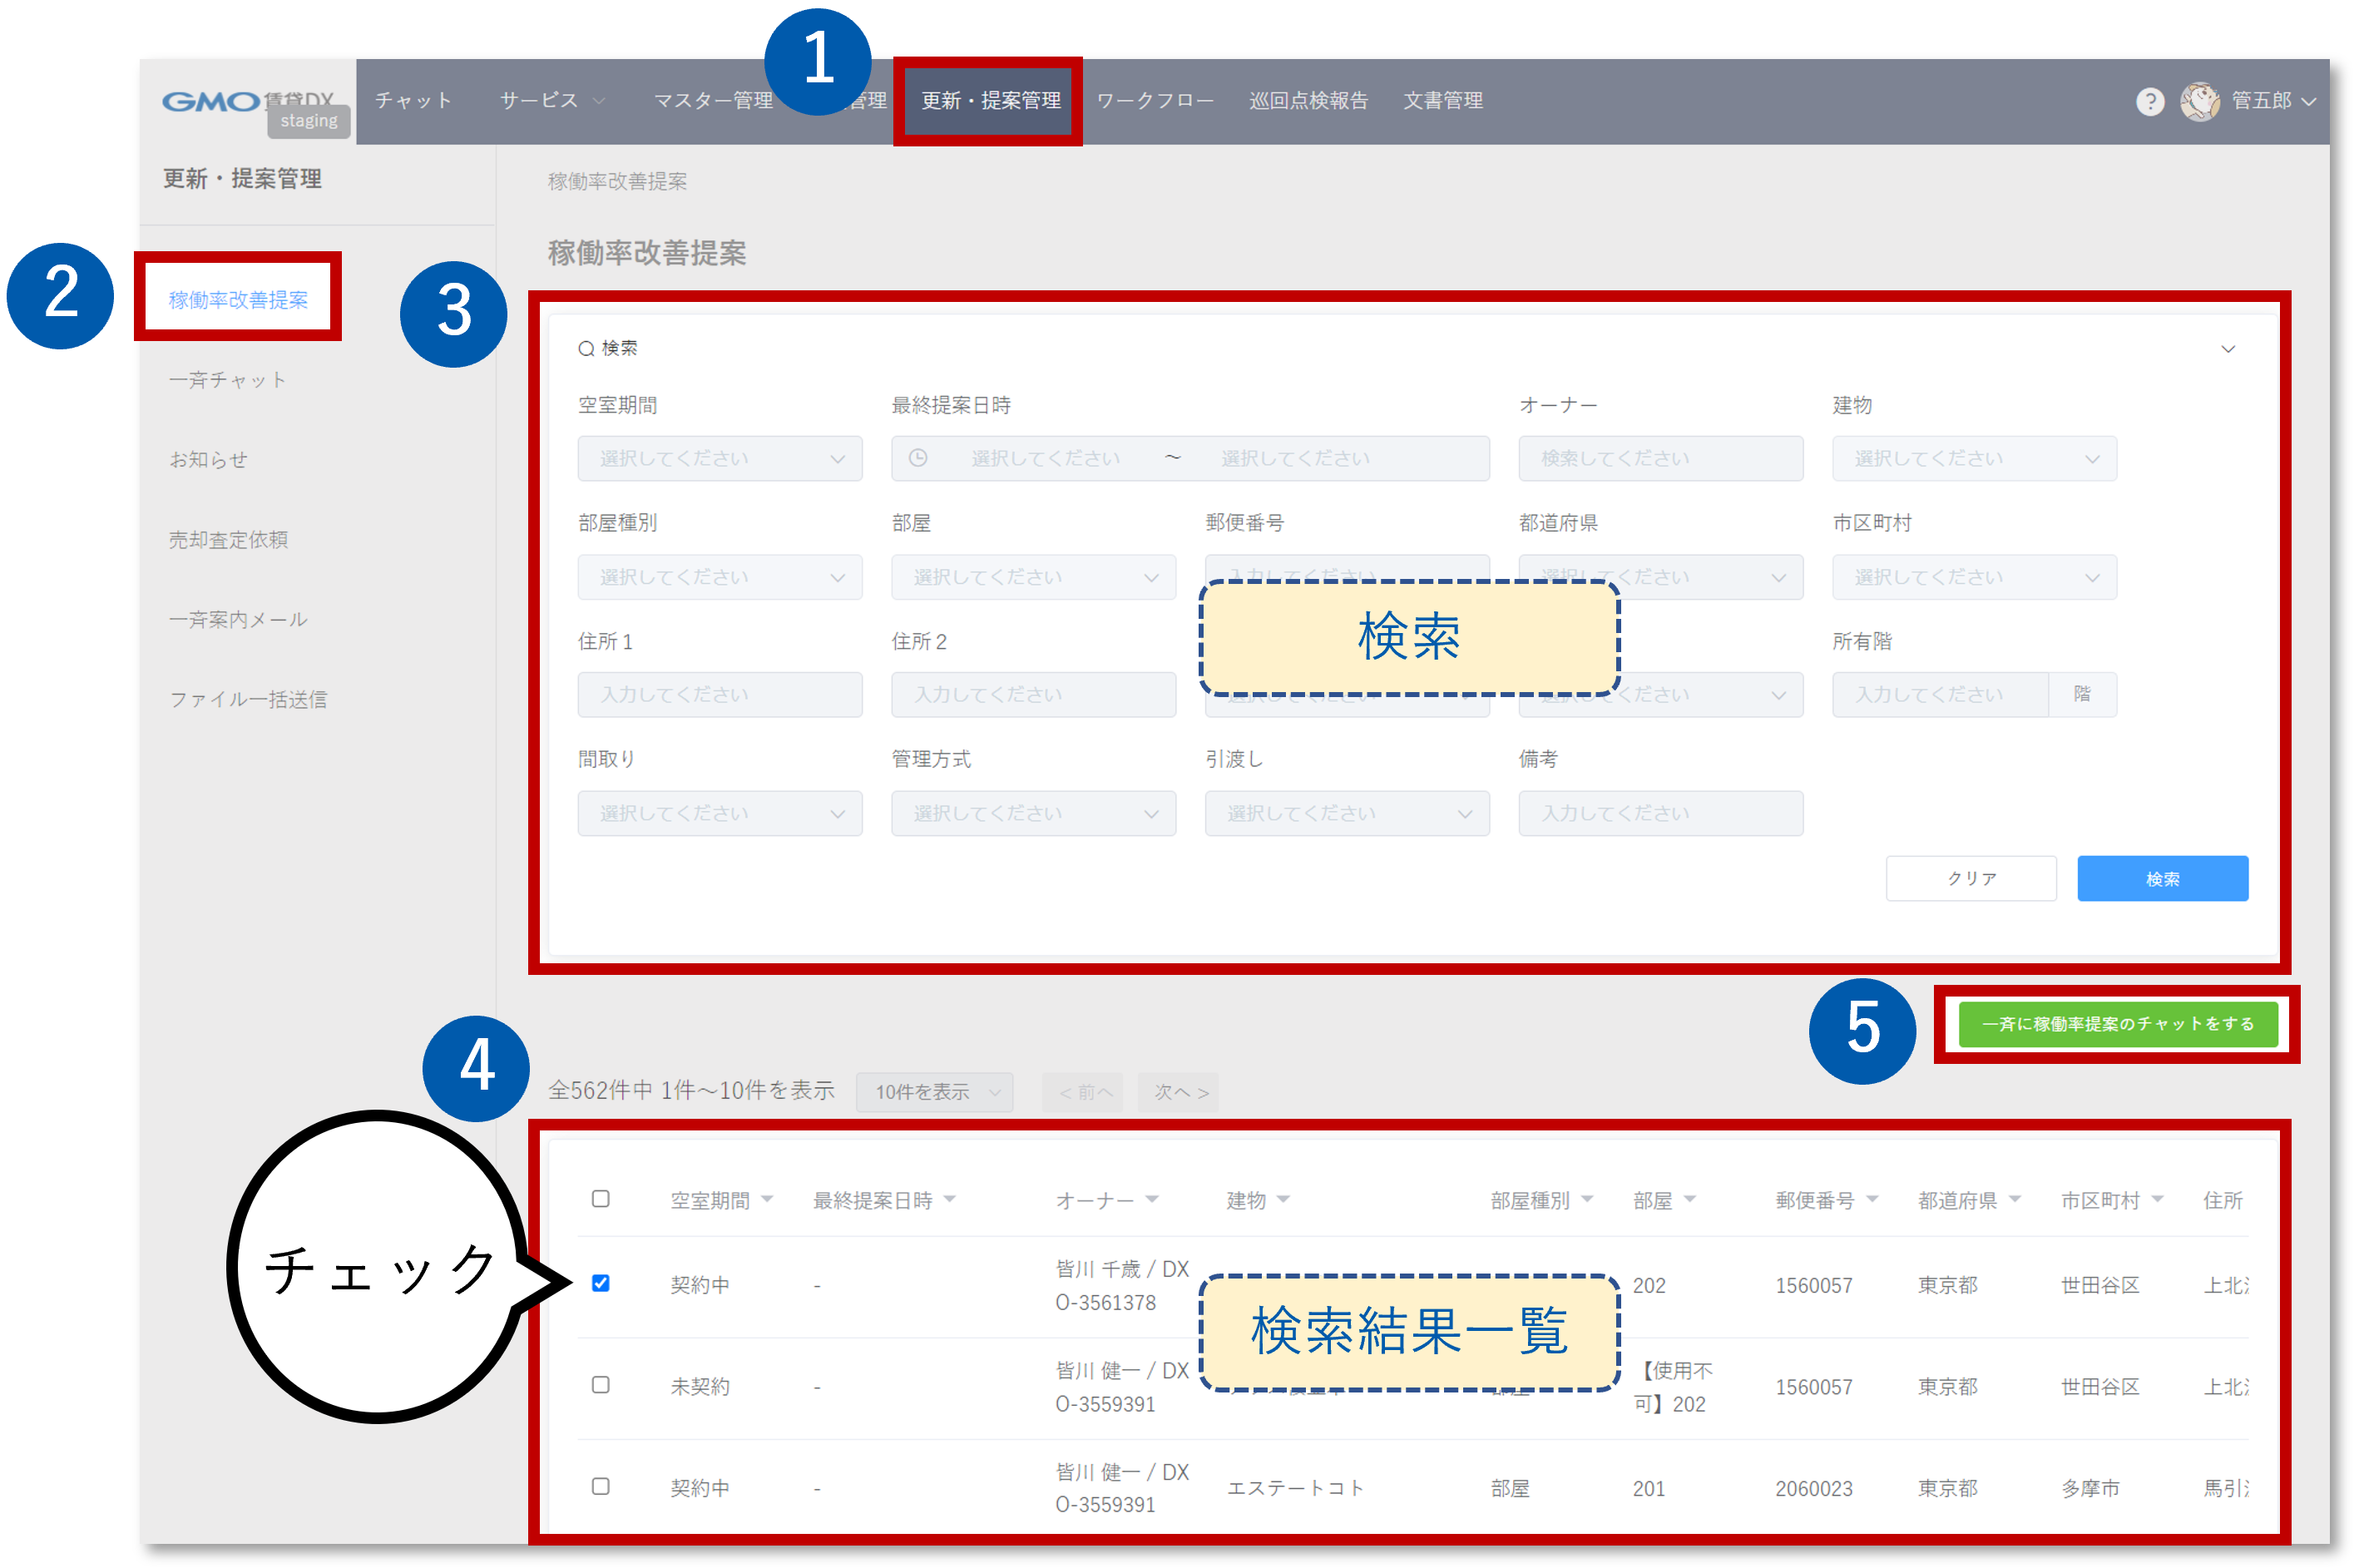Open the 空室期間 filter dropdown
The image size is (2354, 1568).
[719, 458]
